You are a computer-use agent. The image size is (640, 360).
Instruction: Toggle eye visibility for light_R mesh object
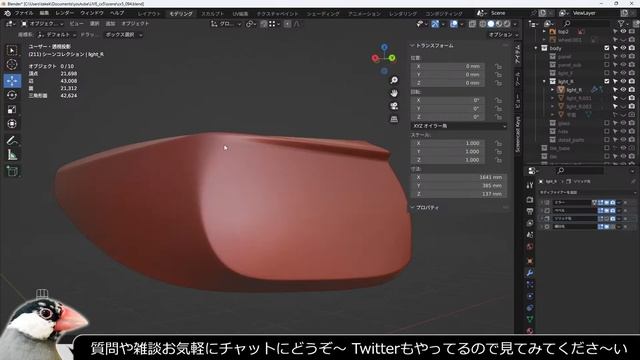click(623, 90)
